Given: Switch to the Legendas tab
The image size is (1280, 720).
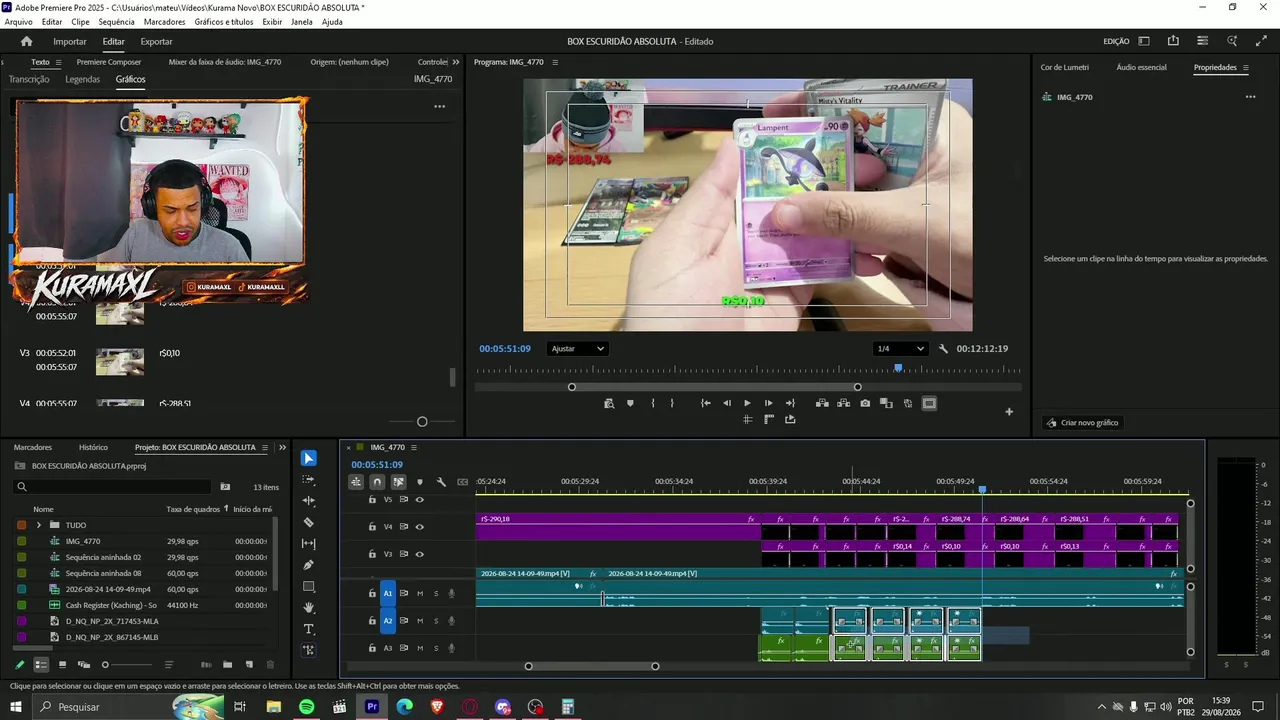Looking at the screenshot, I should (82, 79).
